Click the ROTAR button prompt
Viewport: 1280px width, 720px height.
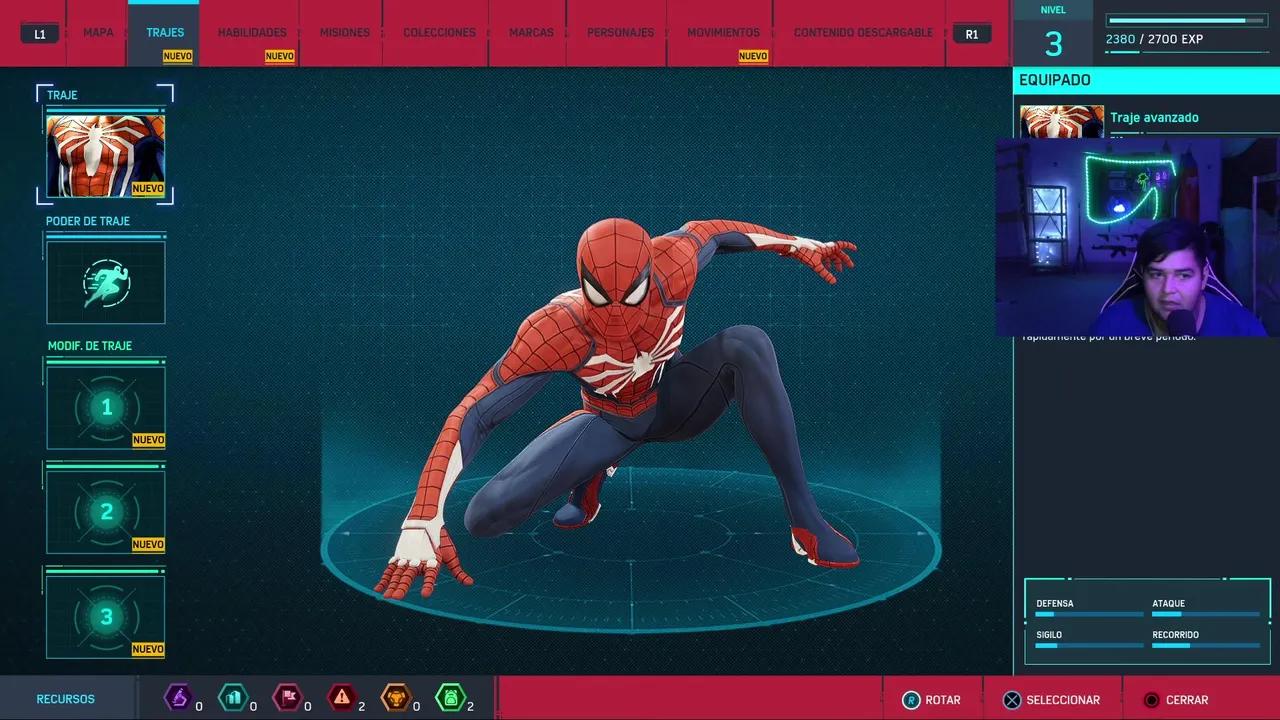[x=931, y=700]
